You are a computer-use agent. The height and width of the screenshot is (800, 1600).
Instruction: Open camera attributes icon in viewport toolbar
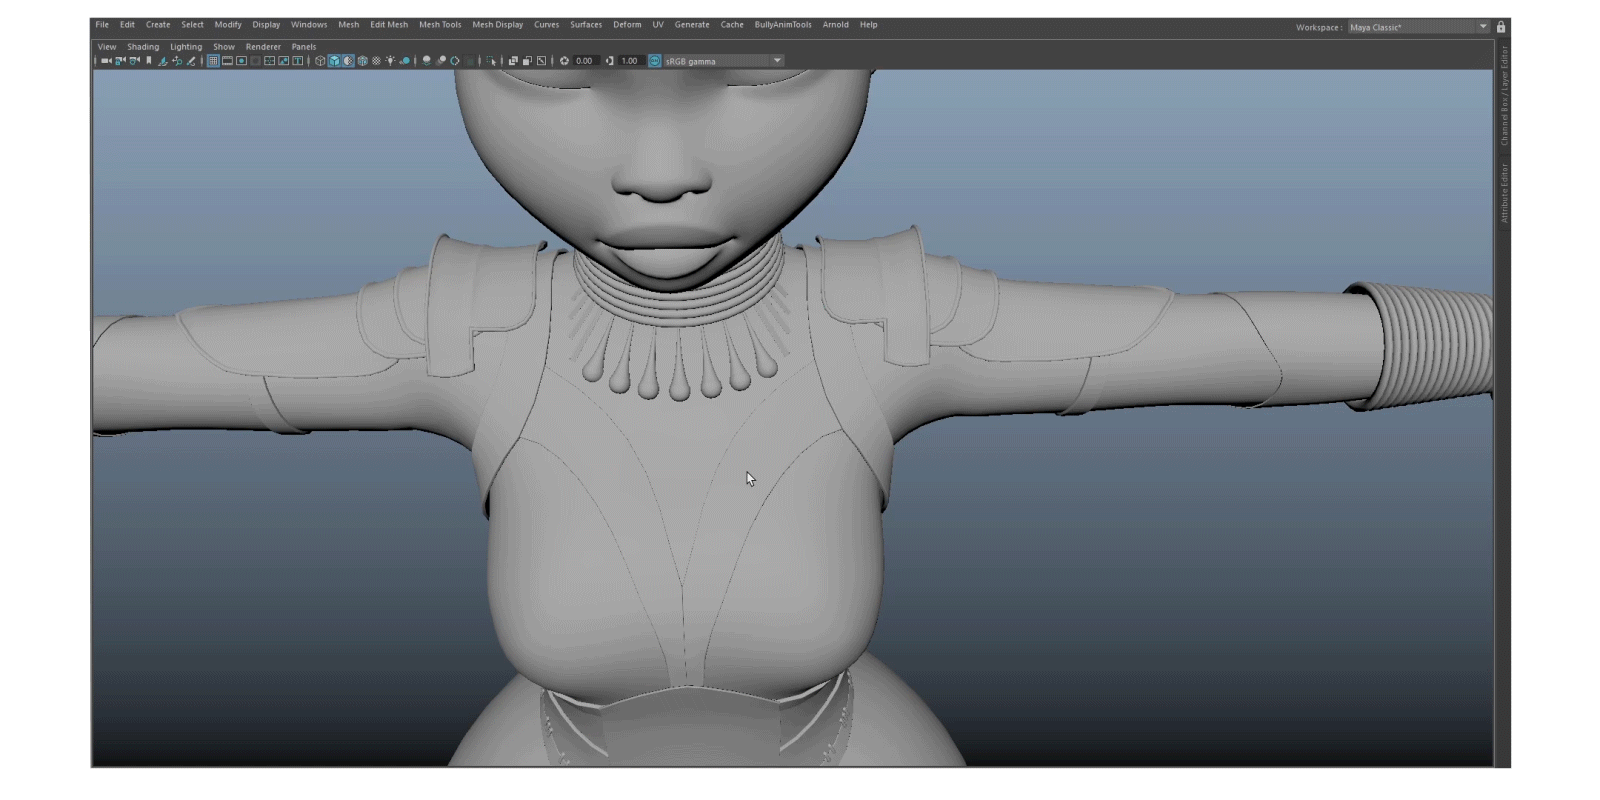(134, 61)
